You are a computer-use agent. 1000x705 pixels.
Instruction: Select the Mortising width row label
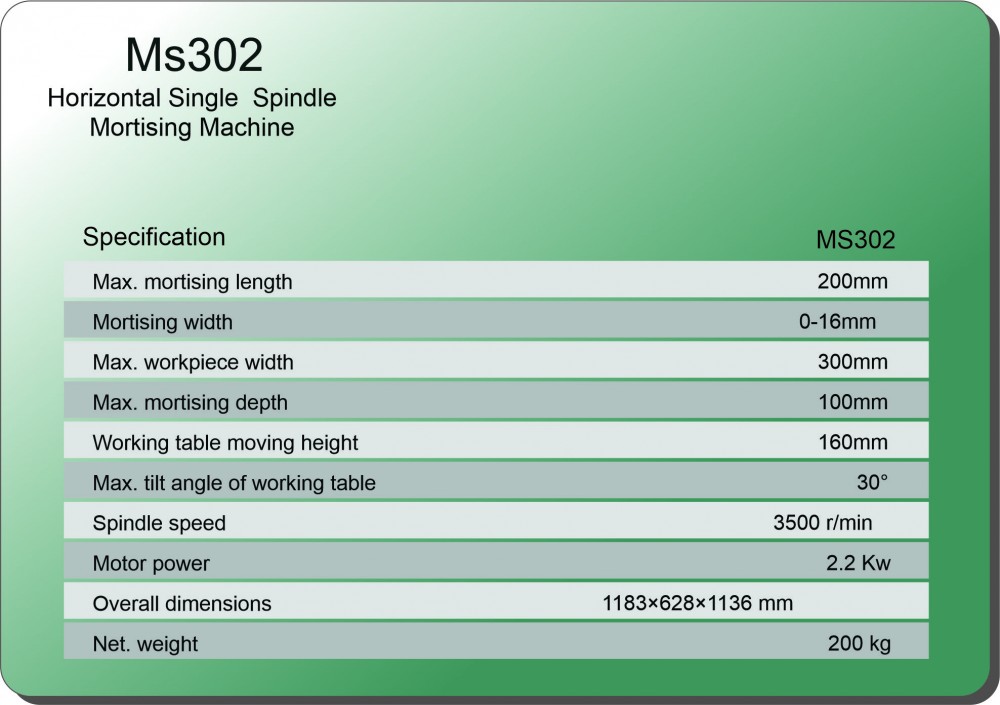[162, 322]
